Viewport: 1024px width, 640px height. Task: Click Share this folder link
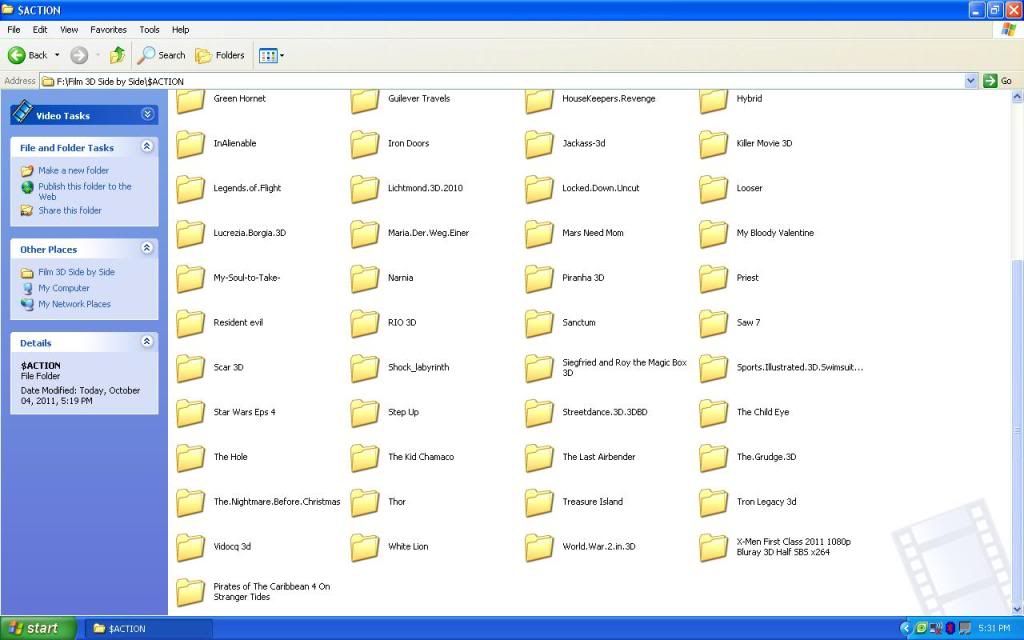pos(70,210)
